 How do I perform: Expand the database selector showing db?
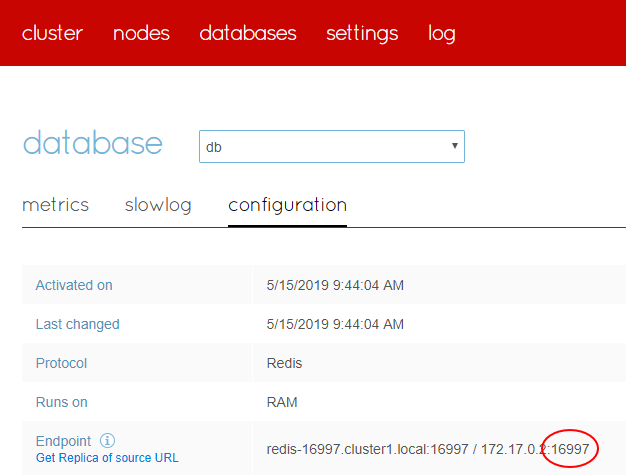point(331,146)
